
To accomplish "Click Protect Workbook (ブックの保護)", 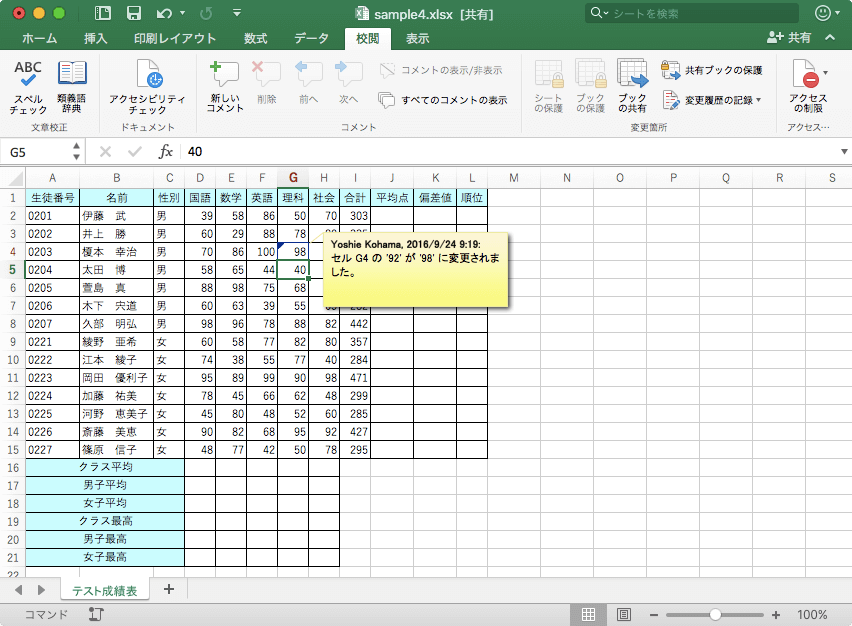I will click(591, 87).
